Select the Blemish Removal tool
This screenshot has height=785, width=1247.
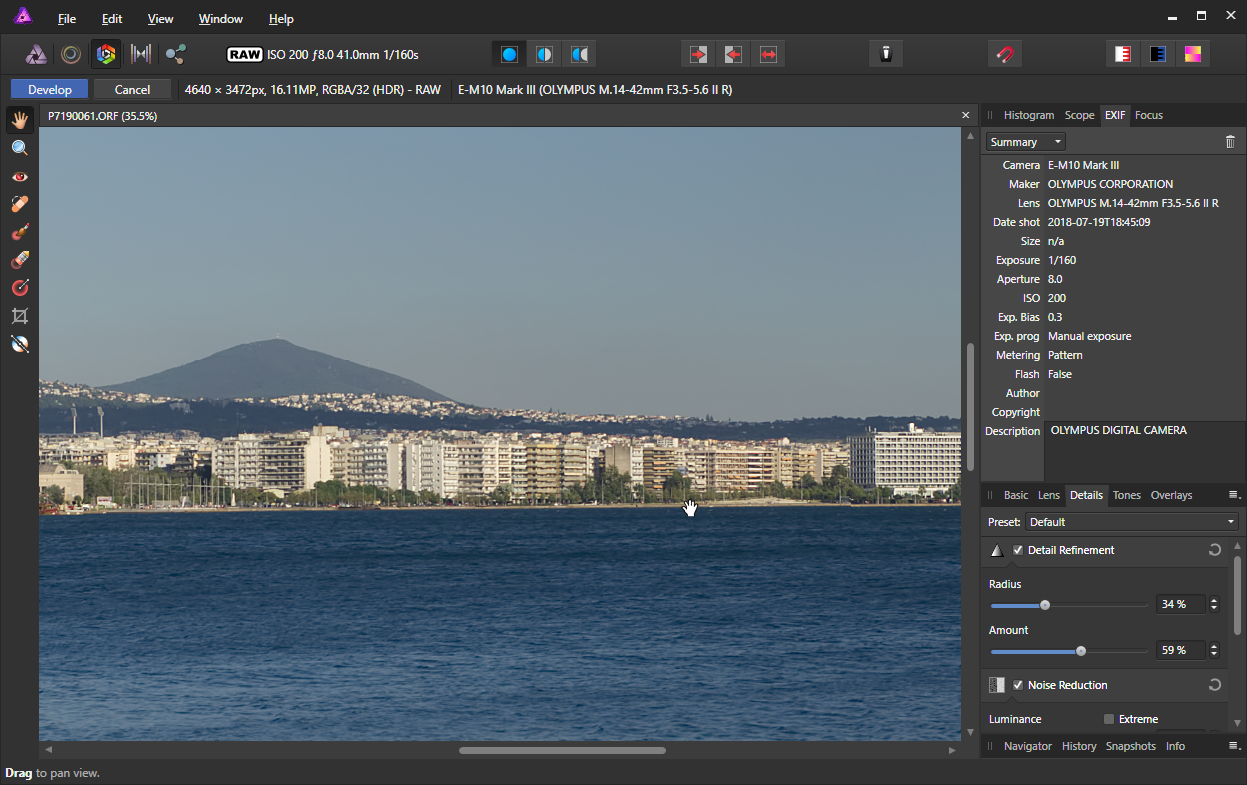click(19, 204)
